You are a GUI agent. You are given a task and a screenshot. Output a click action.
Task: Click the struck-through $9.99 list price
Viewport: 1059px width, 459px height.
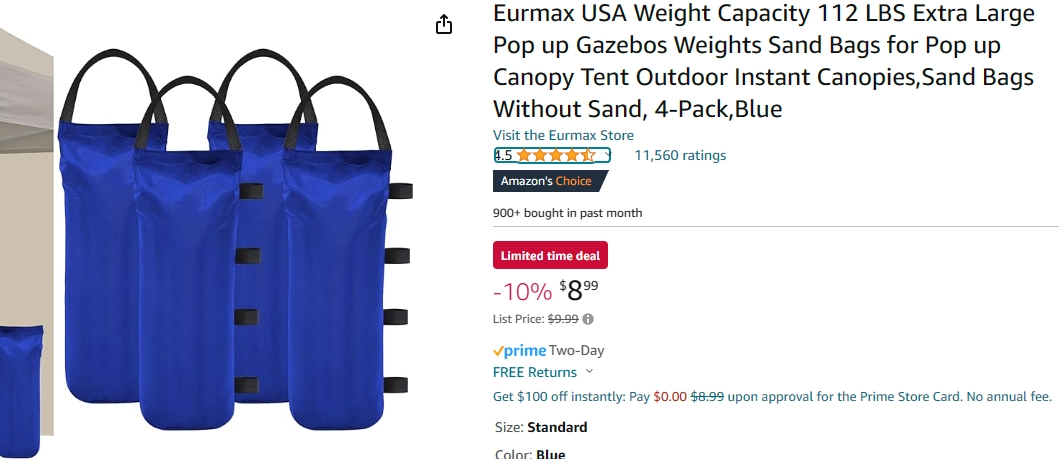pos(563,319)
